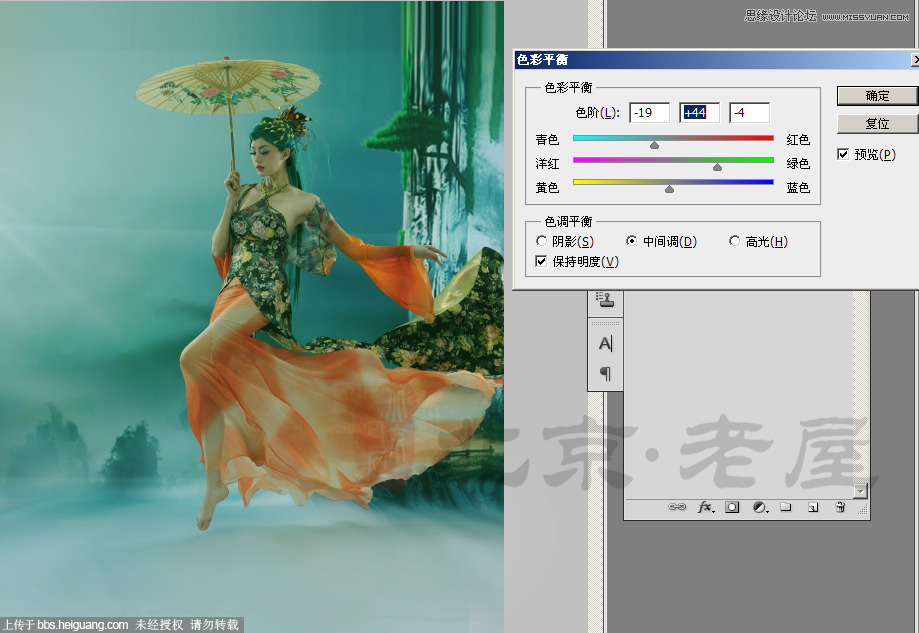Create a new layer

813,508
